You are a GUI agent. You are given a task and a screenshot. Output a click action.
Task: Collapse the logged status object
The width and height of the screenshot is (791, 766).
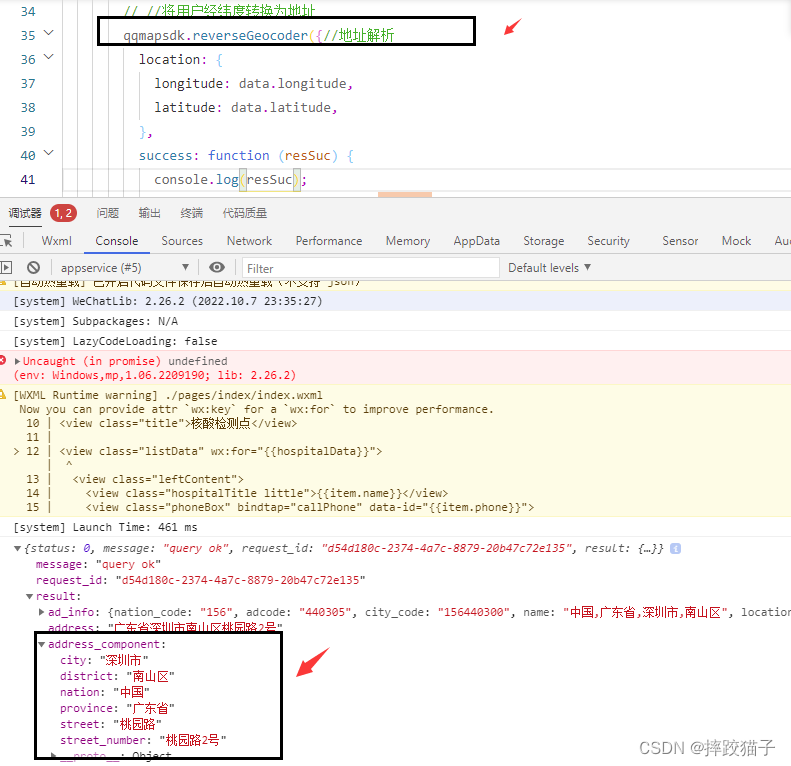click(x=18, y=549)
